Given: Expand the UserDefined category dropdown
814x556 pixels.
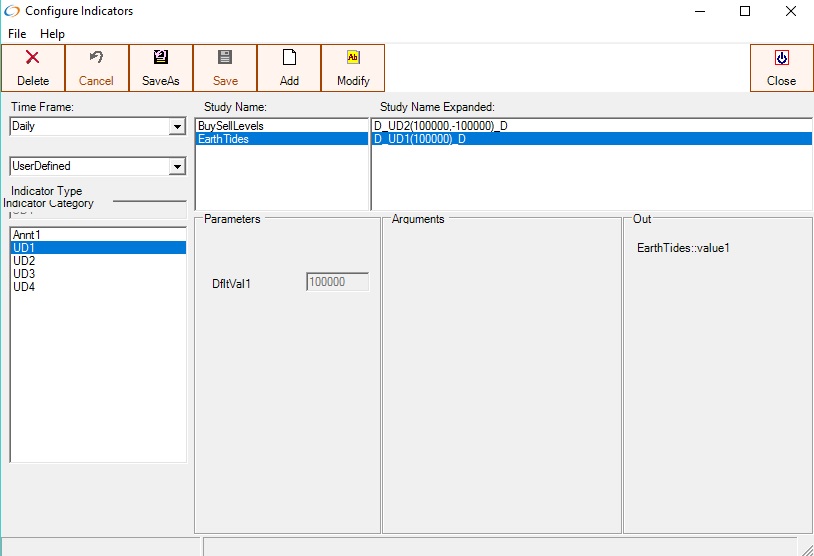Looking at the screenshot, I should tap(178, 166).
